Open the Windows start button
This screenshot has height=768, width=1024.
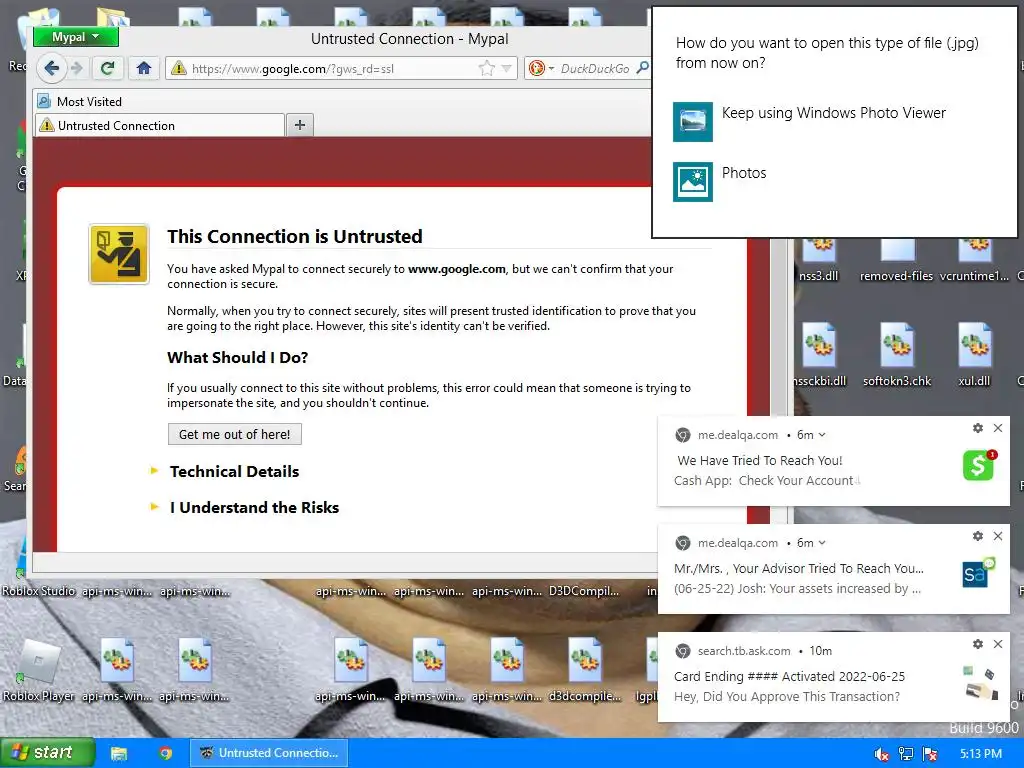tap(47, 753)
